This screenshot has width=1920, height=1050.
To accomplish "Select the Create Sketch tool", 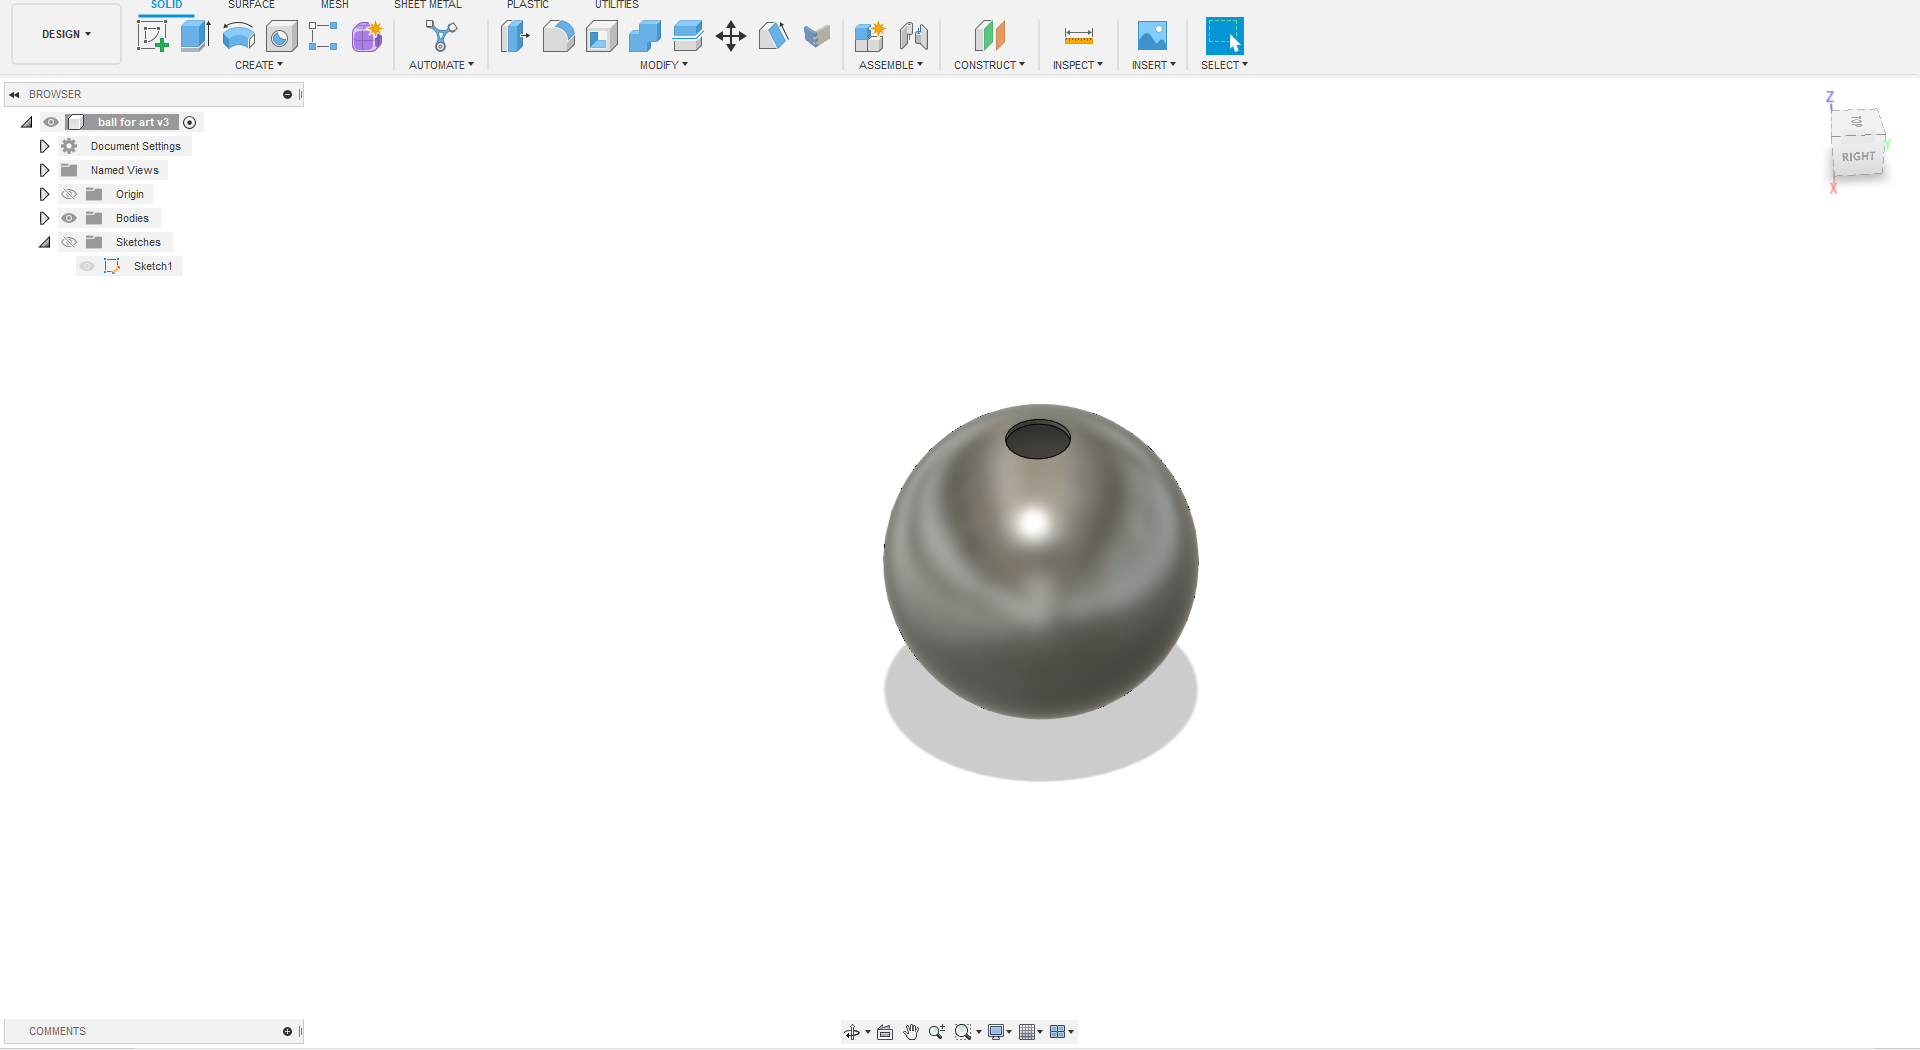I will pos(153,36).
